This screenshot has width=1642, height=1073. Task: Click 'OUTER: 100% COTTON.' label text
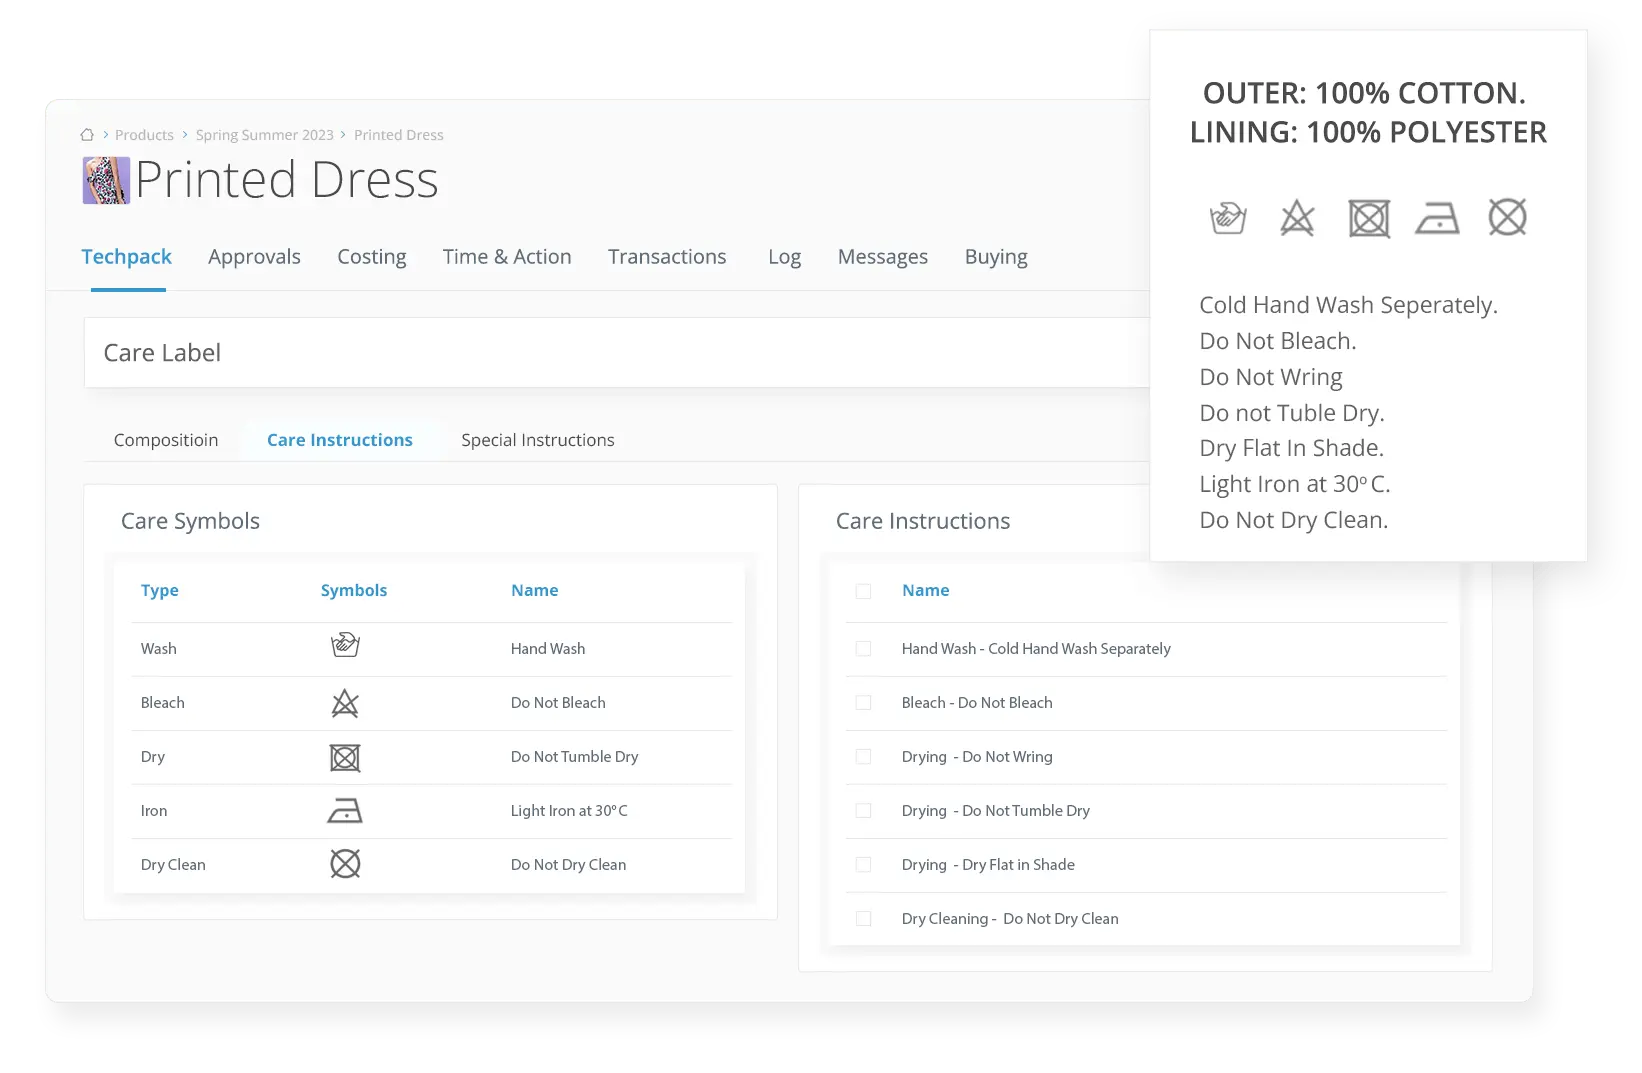(x=1364, y=93)
